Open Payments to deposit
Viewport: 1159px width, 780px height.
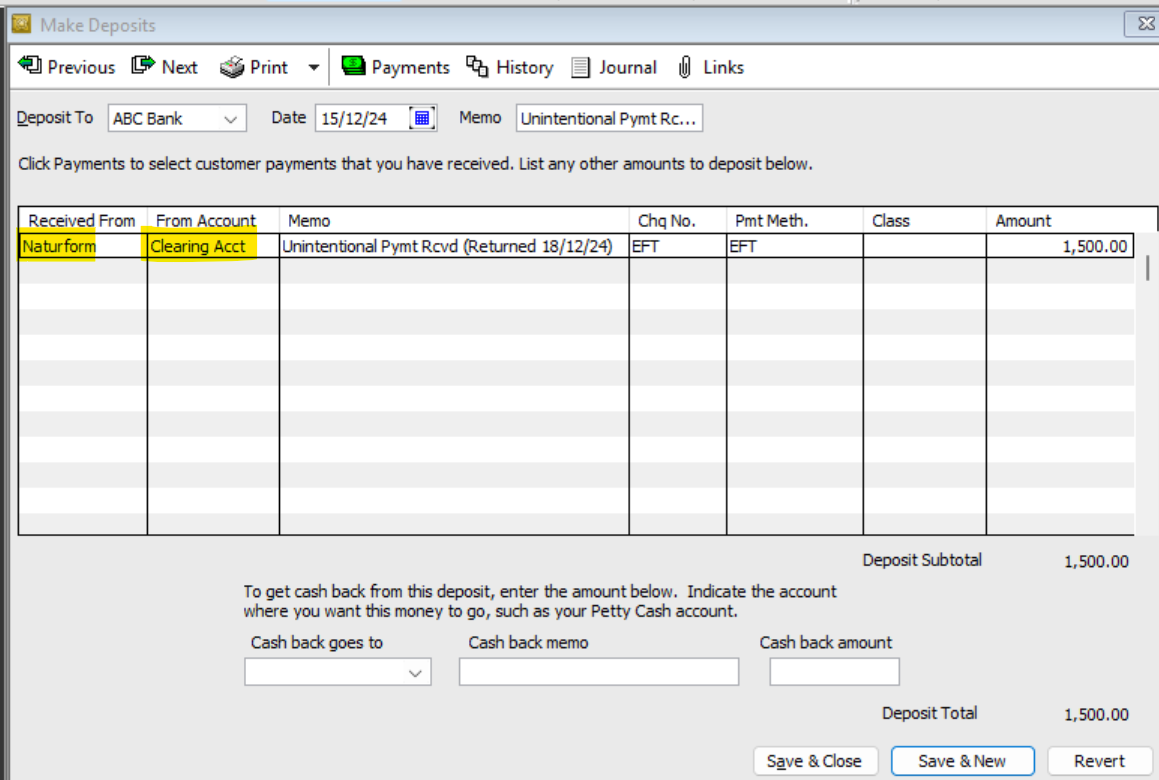click(x=395, y=67)
